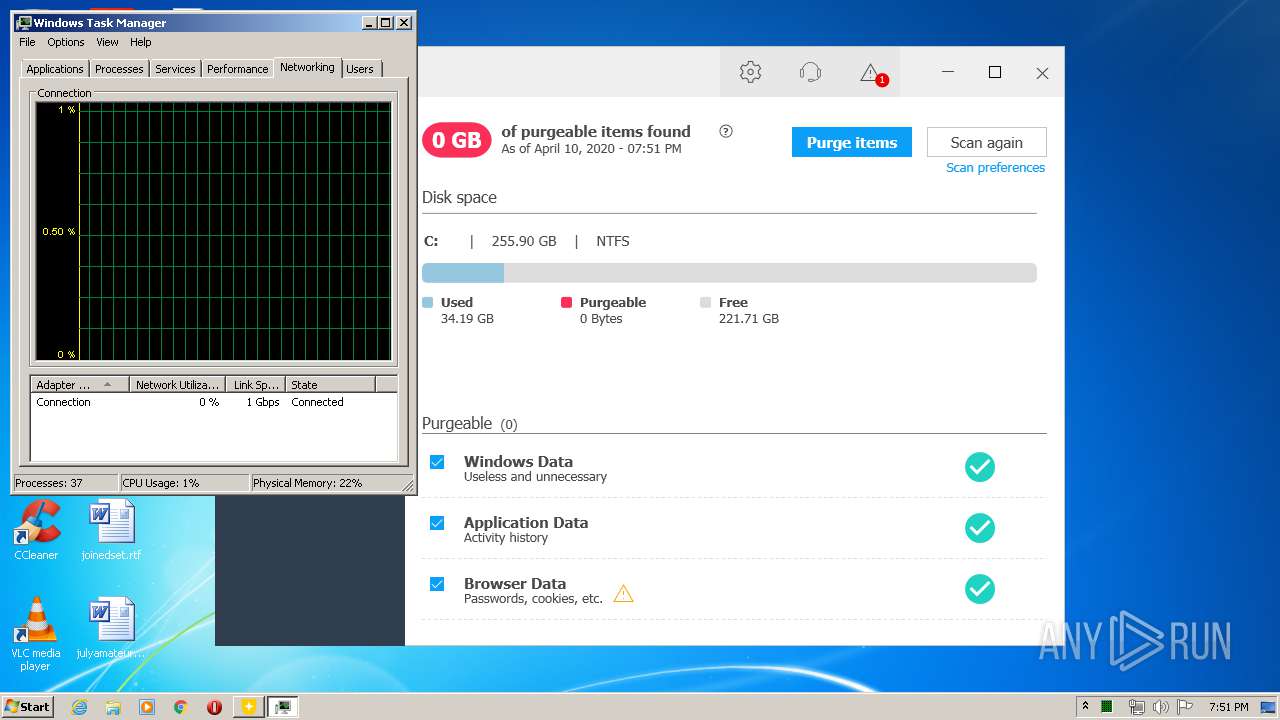1280x720 pixels.
Task: Show hidden tray icons arrow
Action: point(1086,707)
